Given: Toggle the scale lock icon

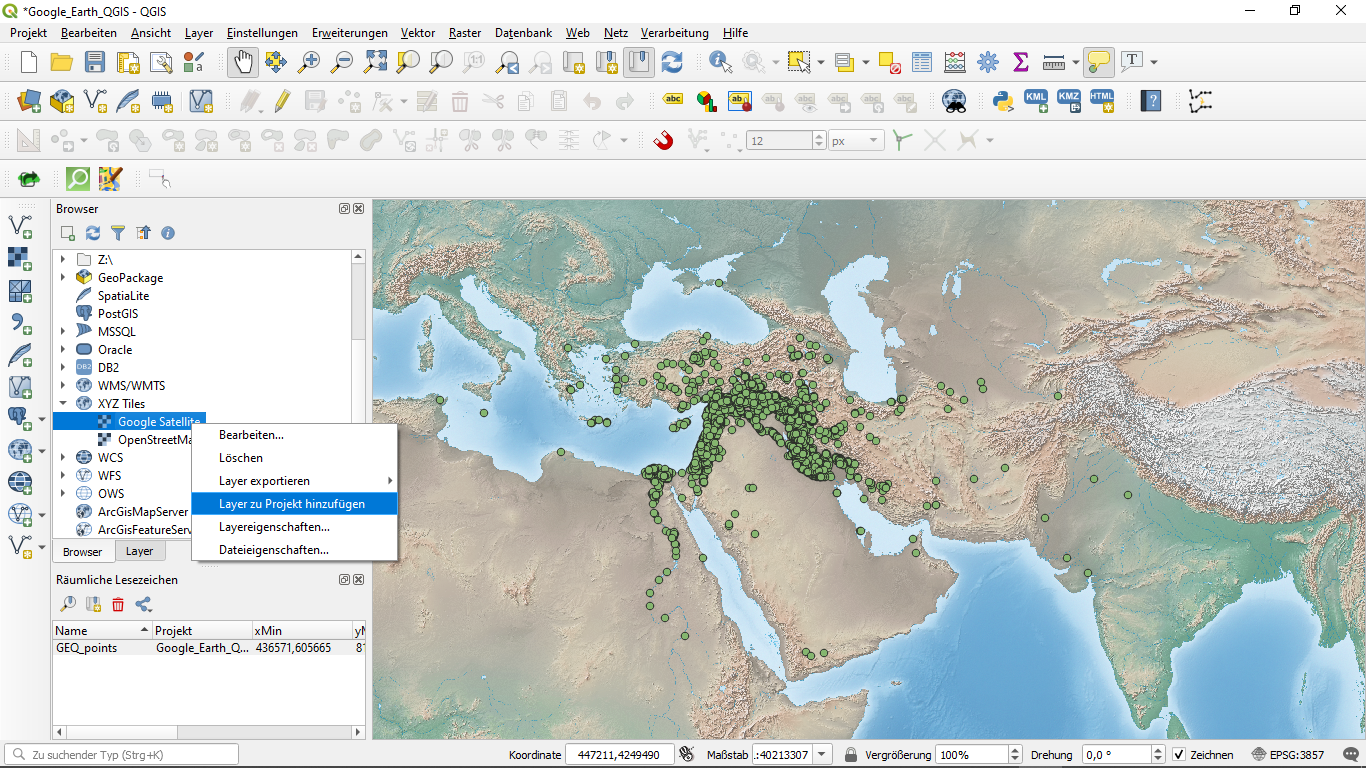Looking at the screenshot, I should pyautogui.click(x=850, y=755).
